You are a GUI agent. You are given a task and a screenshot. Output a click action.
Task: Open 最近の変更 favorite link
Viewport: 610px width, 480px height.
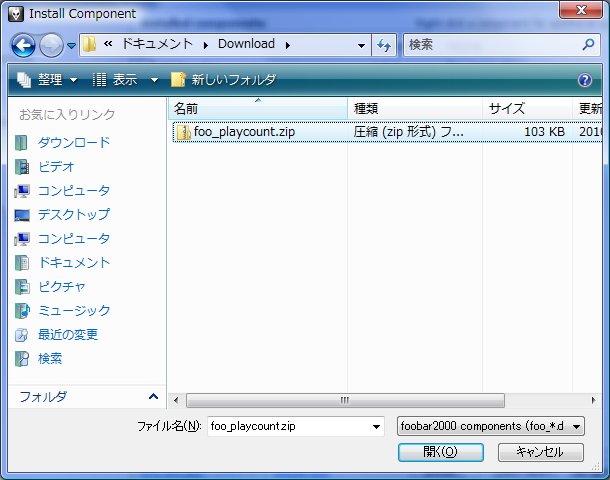tap(68, 335)
